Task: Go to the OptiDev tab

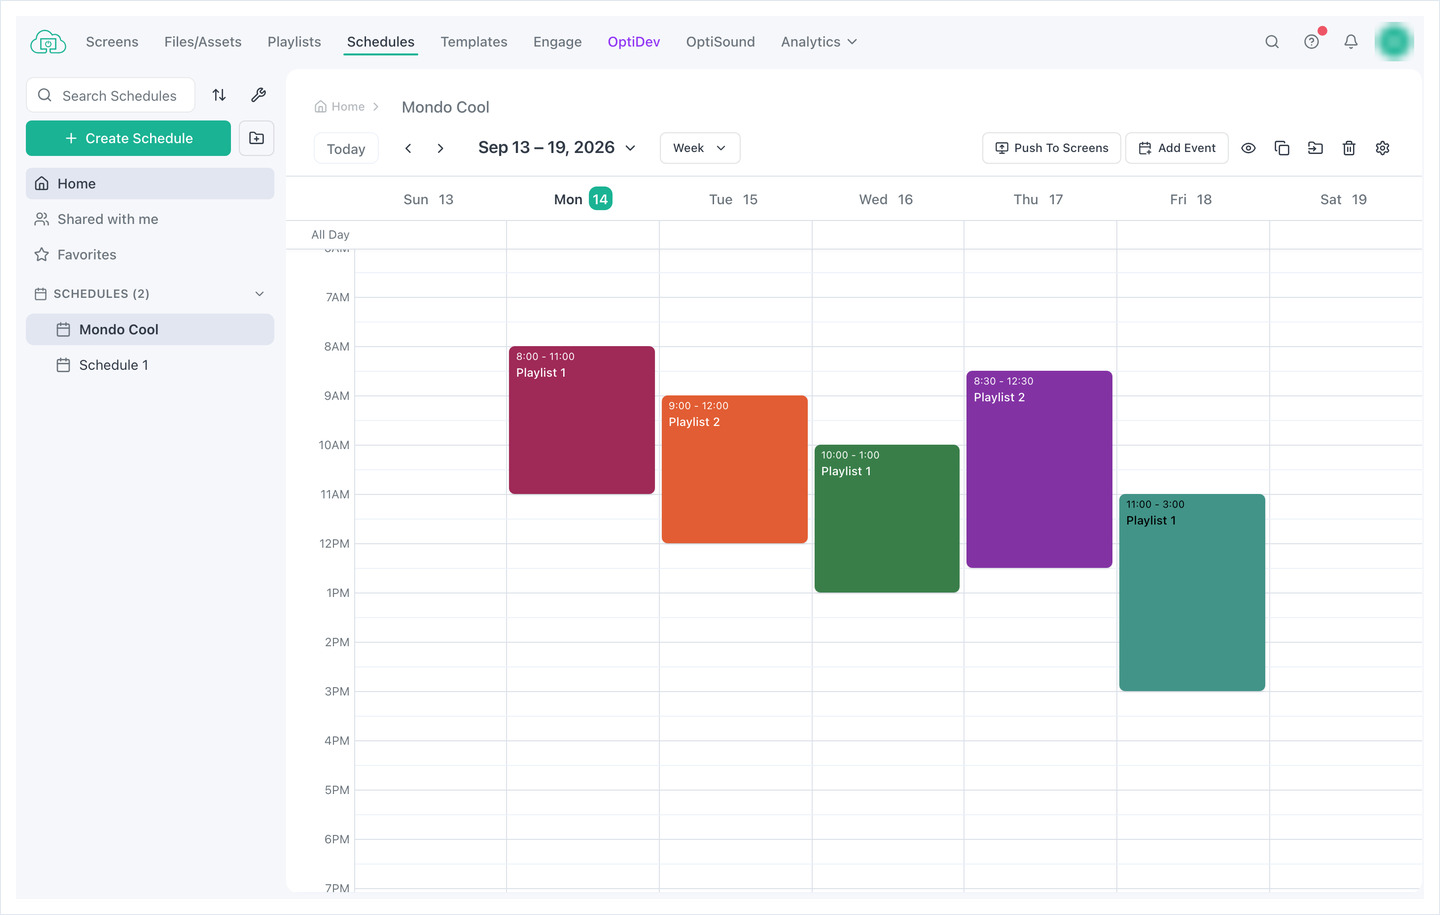Action: (634, 42)
